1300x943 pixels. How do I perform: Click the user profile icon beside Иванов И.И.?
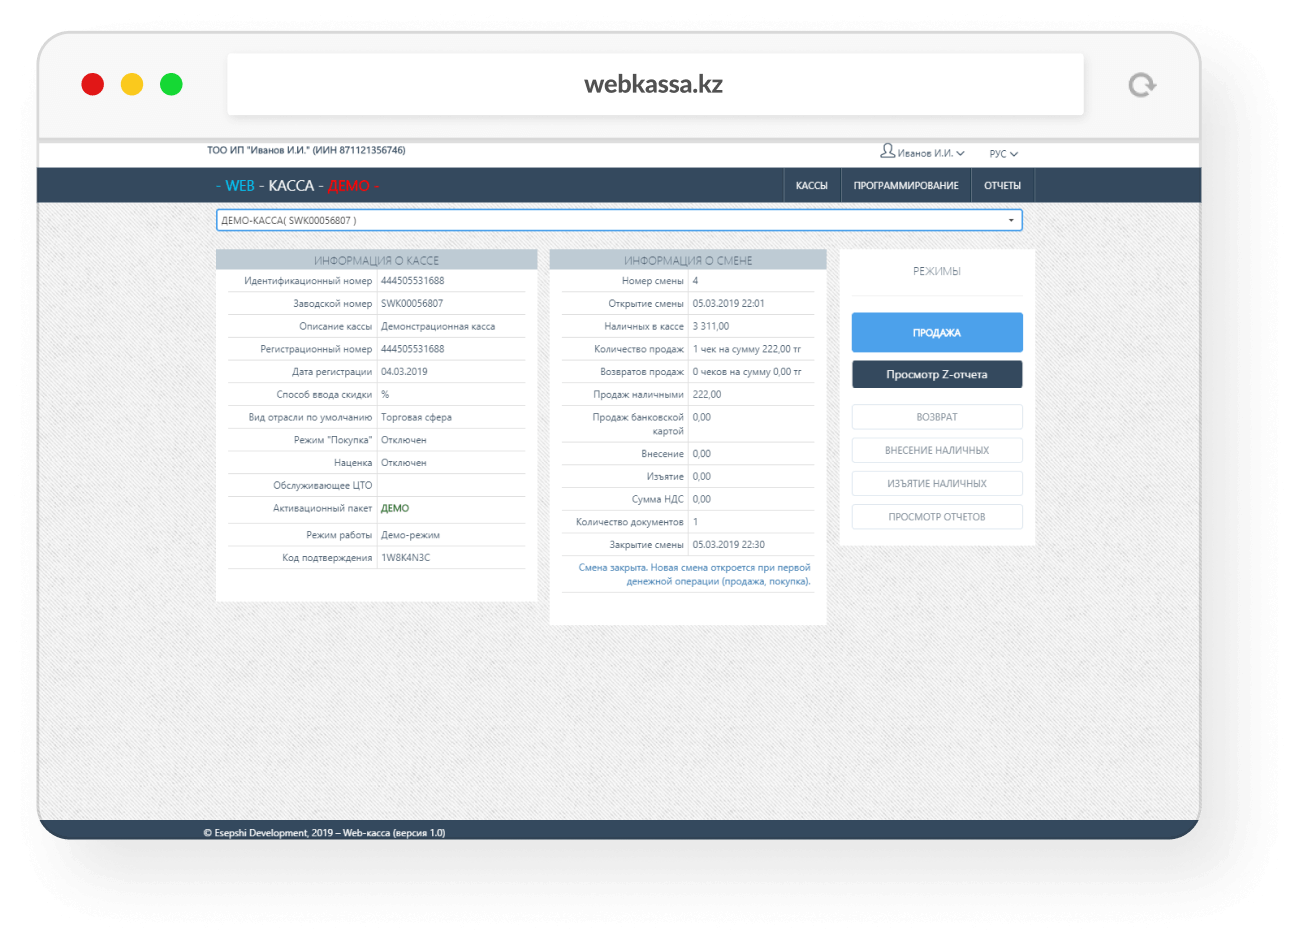tap(887, 151)
